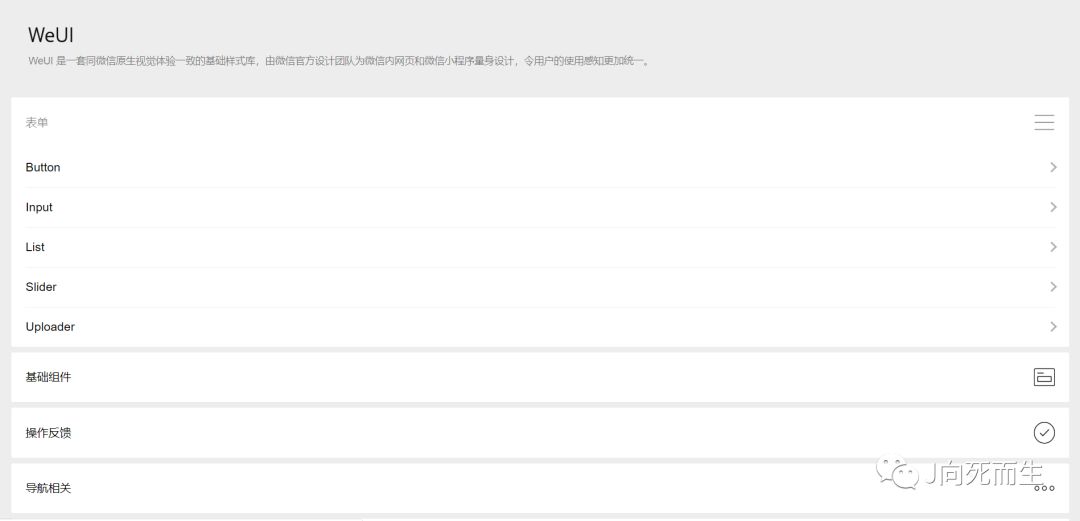Open the Input component page
Screen dimensions: 1080x521
540,207
